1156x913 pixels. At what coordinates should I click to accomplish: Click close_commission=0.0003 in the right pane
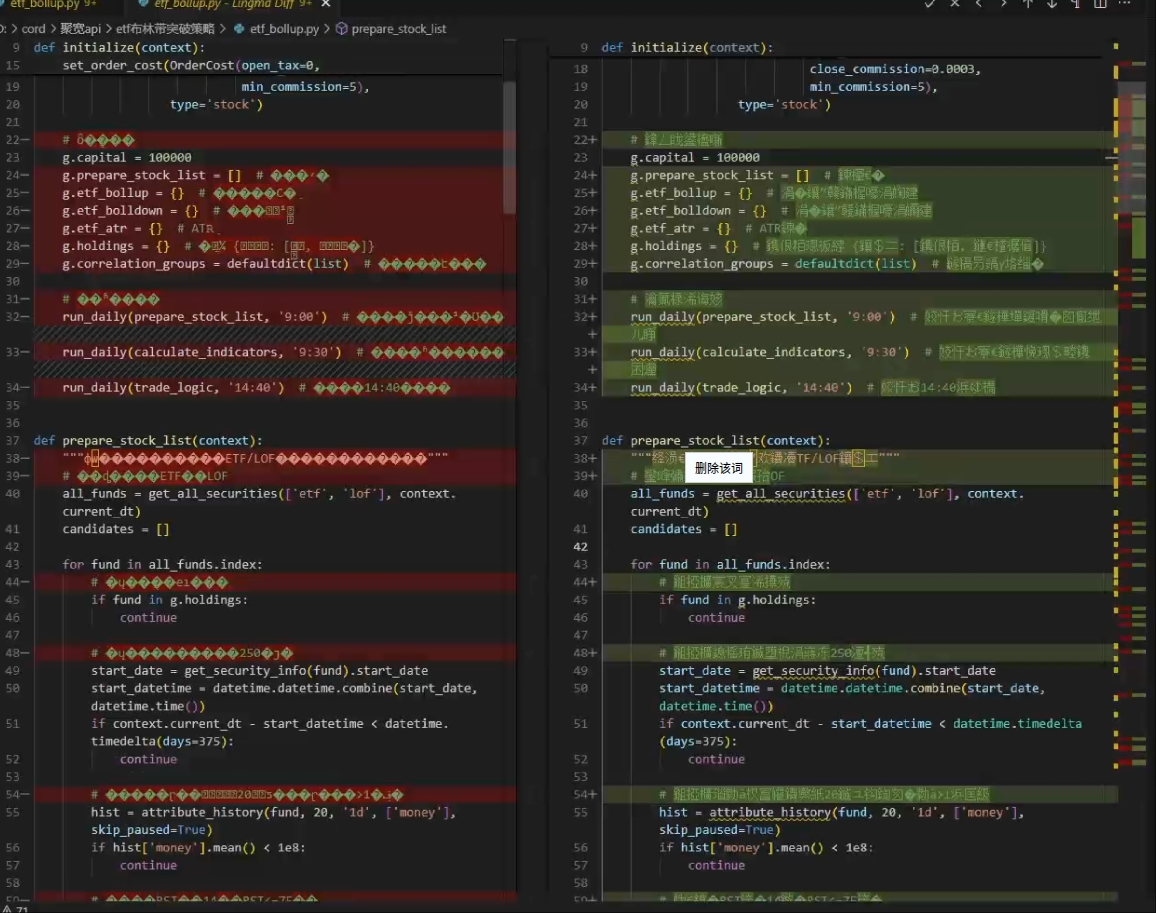point(896,69)
